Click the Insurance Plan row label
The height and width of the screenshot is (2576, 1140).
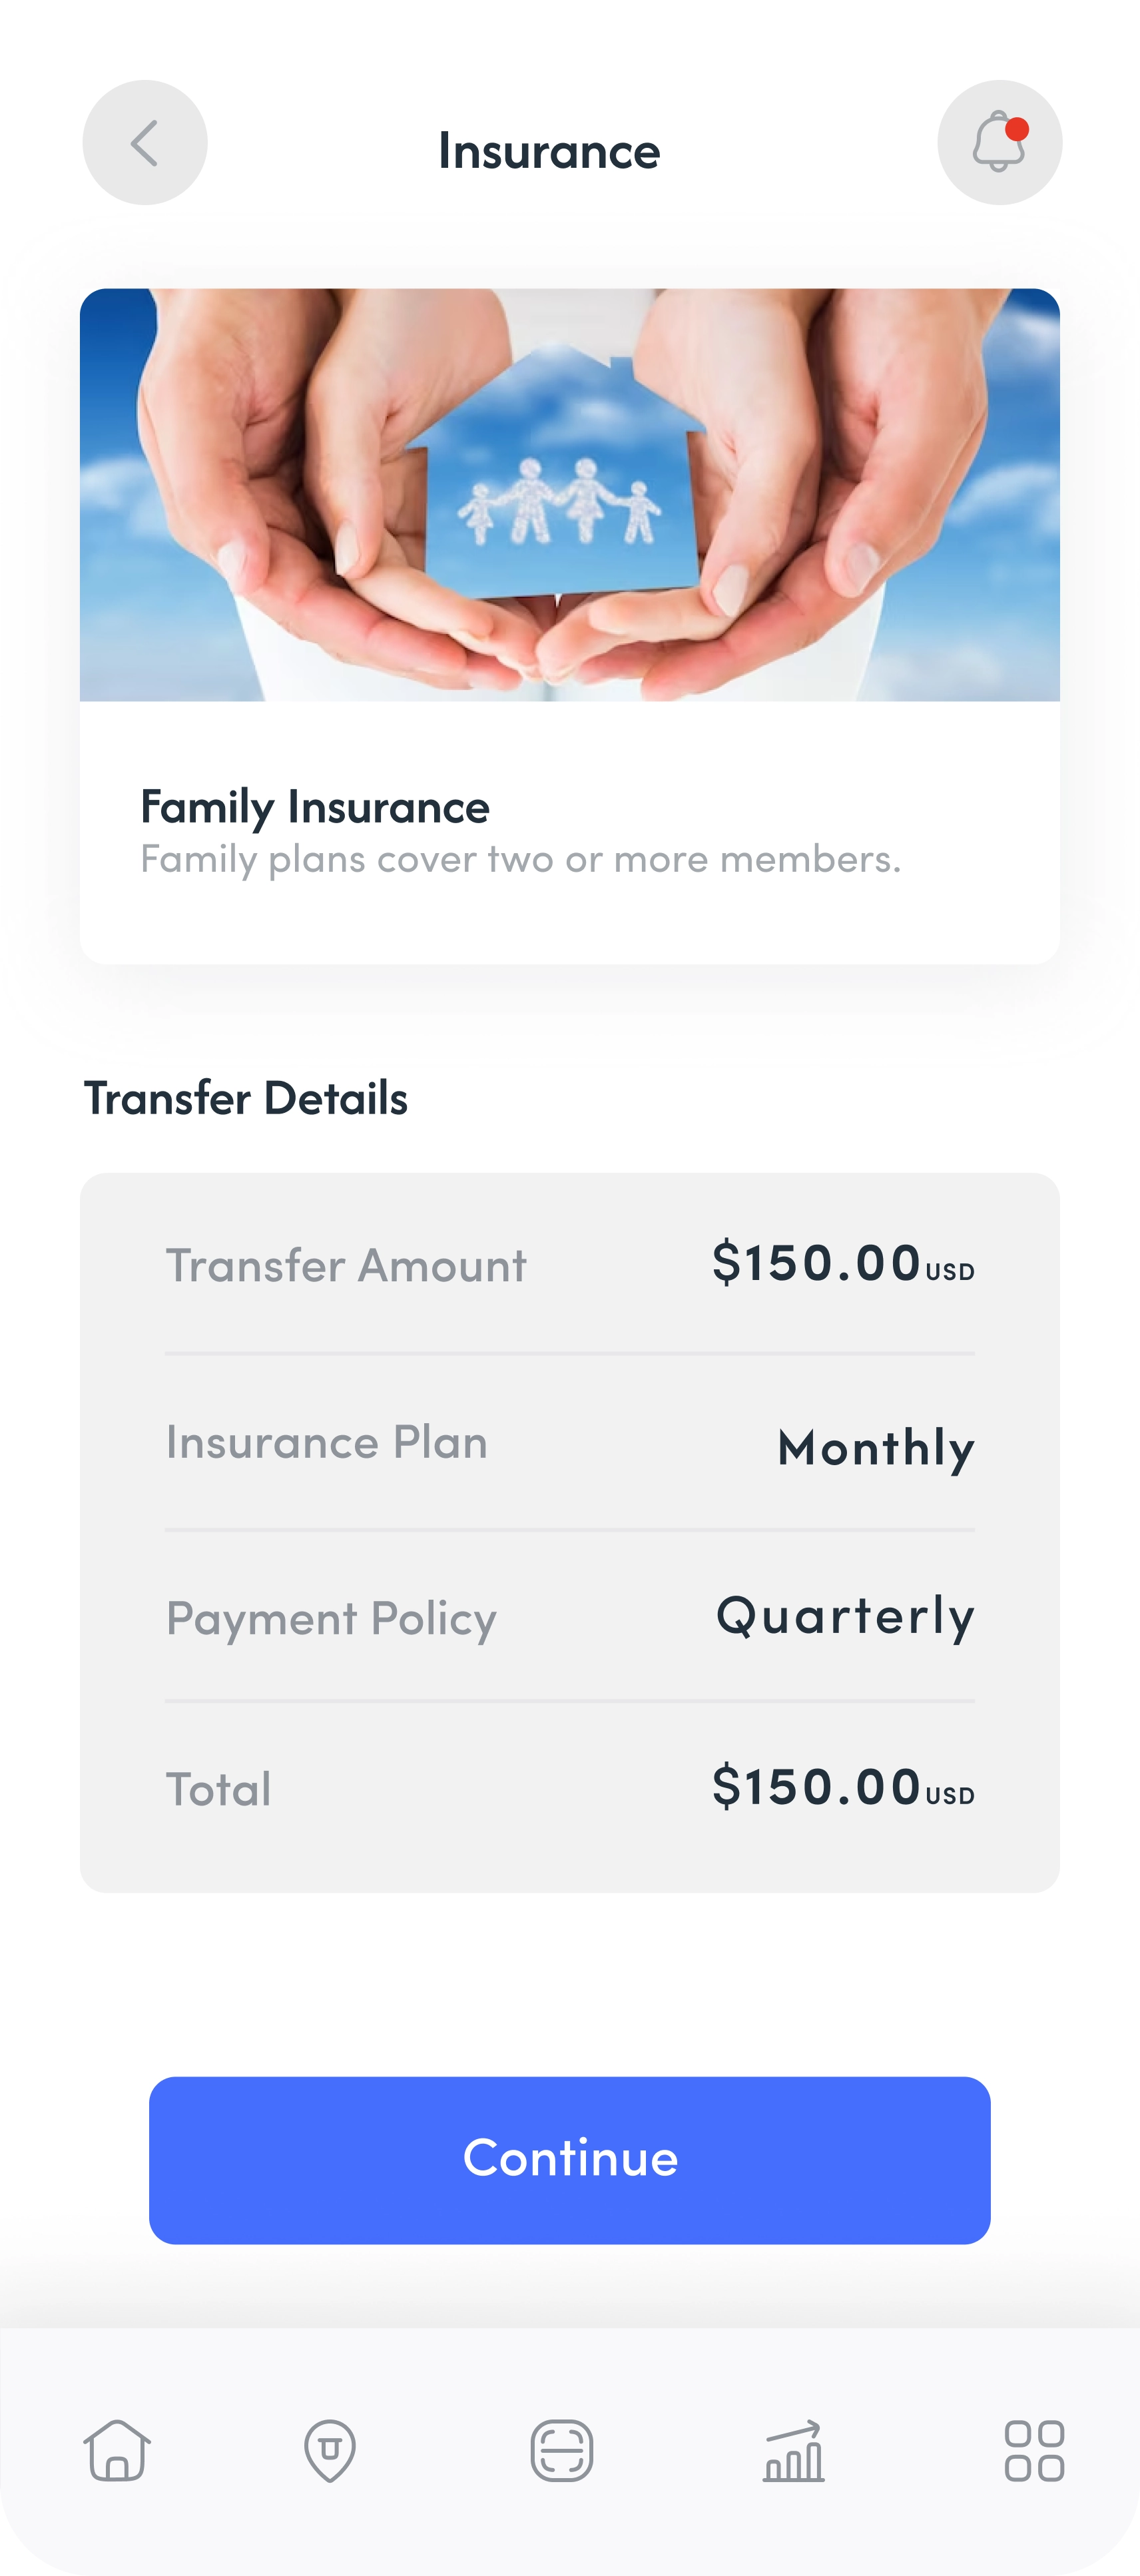pos(327,1443)
